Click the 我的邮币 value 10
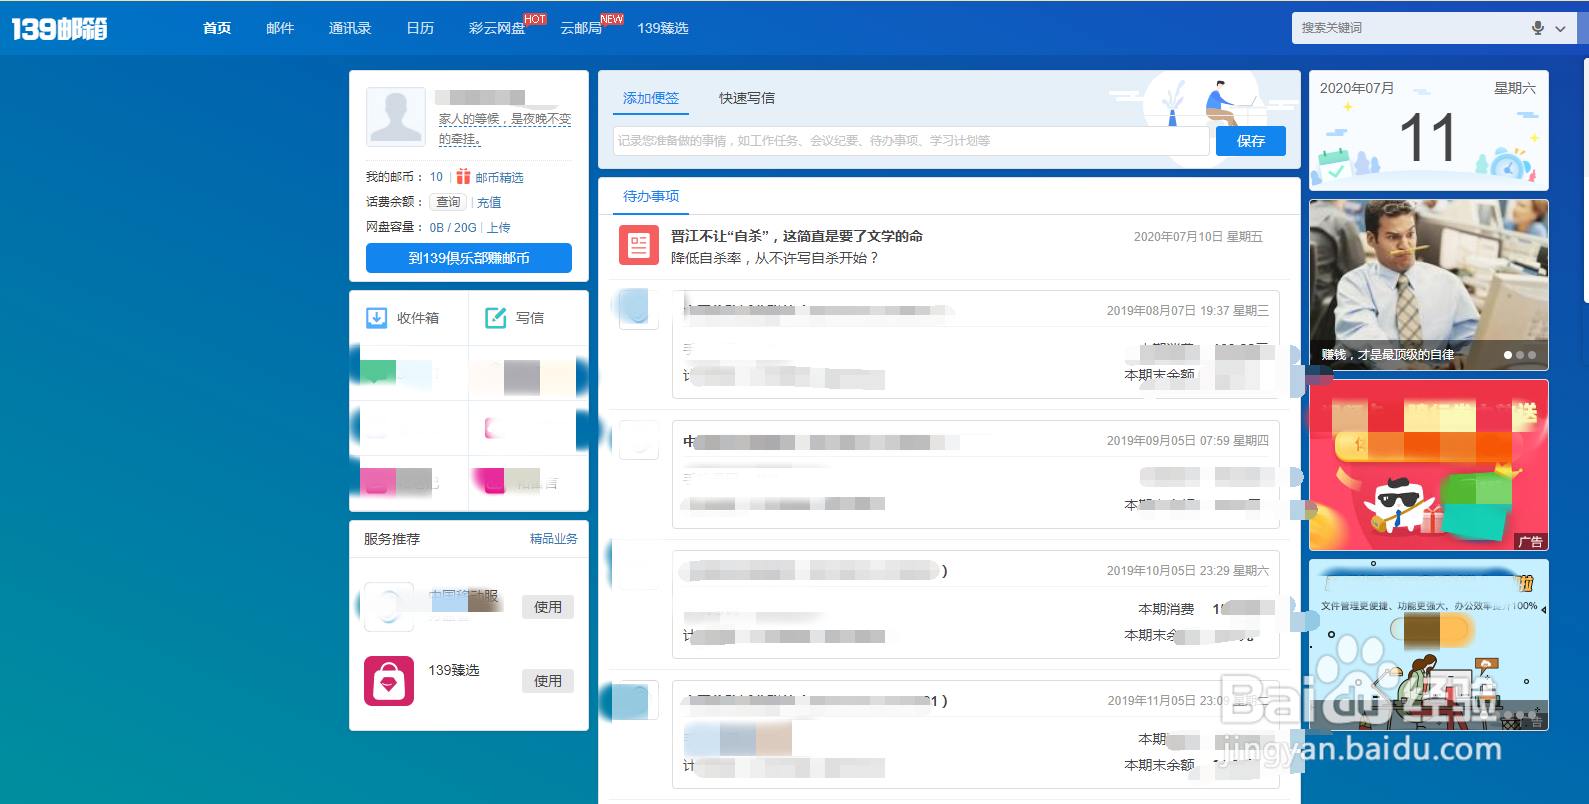Viewport: 1589px width, 804px height. [x=436, y=177]
